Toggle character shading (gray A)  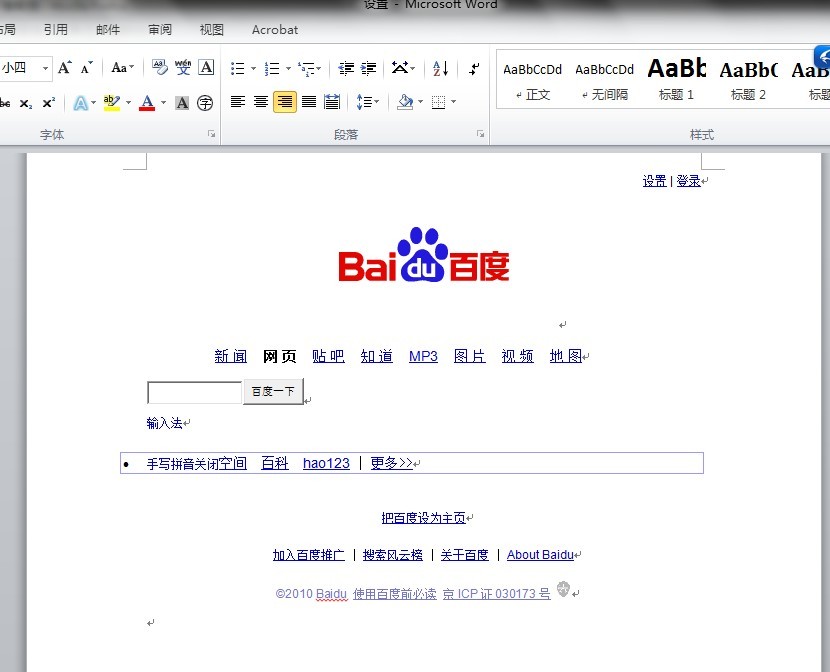tap(182, 103)
